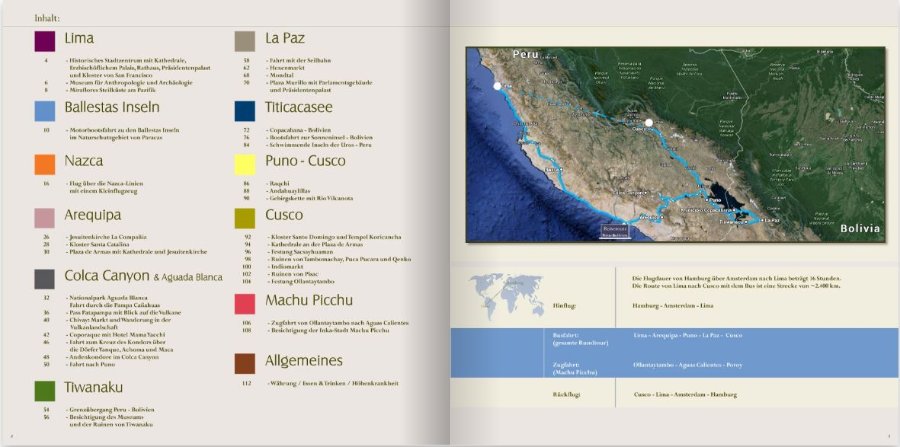
Task: Open the Tiwanaku chapter heading
Action: pos(94,387)
